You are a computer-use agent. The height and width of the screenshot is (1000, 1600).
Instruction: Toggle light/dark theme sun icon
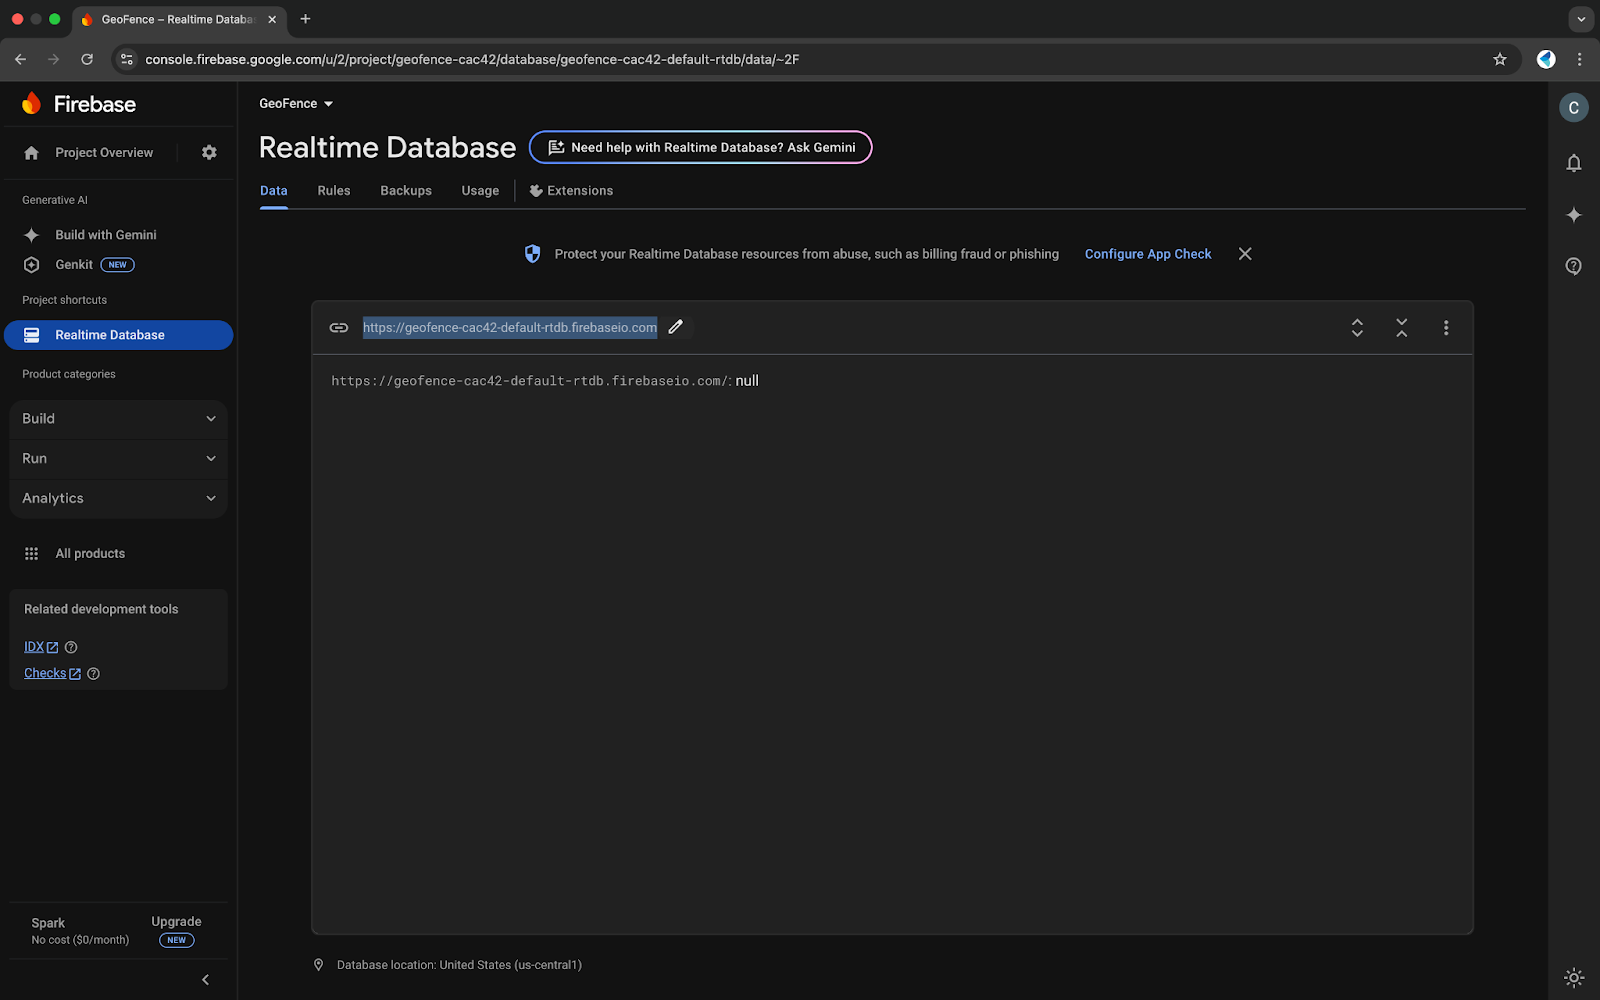pyautogui.click(x=1574, y=978)
